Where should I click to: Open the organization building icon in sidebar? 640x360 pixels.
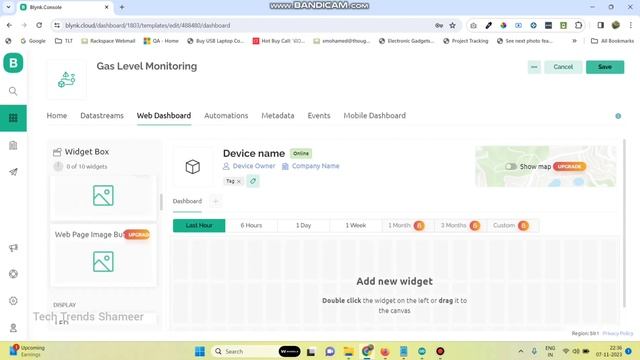13,145
